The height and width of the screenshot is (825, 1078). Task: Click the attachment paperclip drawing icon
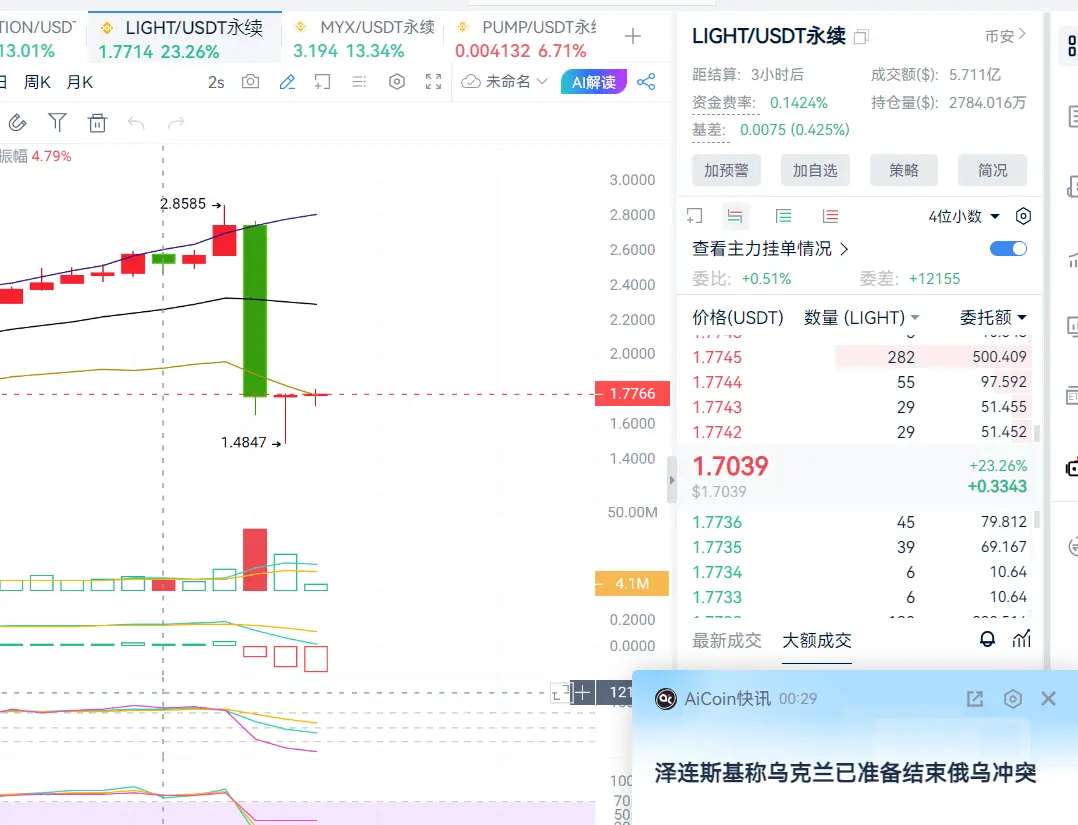[17, 122]
